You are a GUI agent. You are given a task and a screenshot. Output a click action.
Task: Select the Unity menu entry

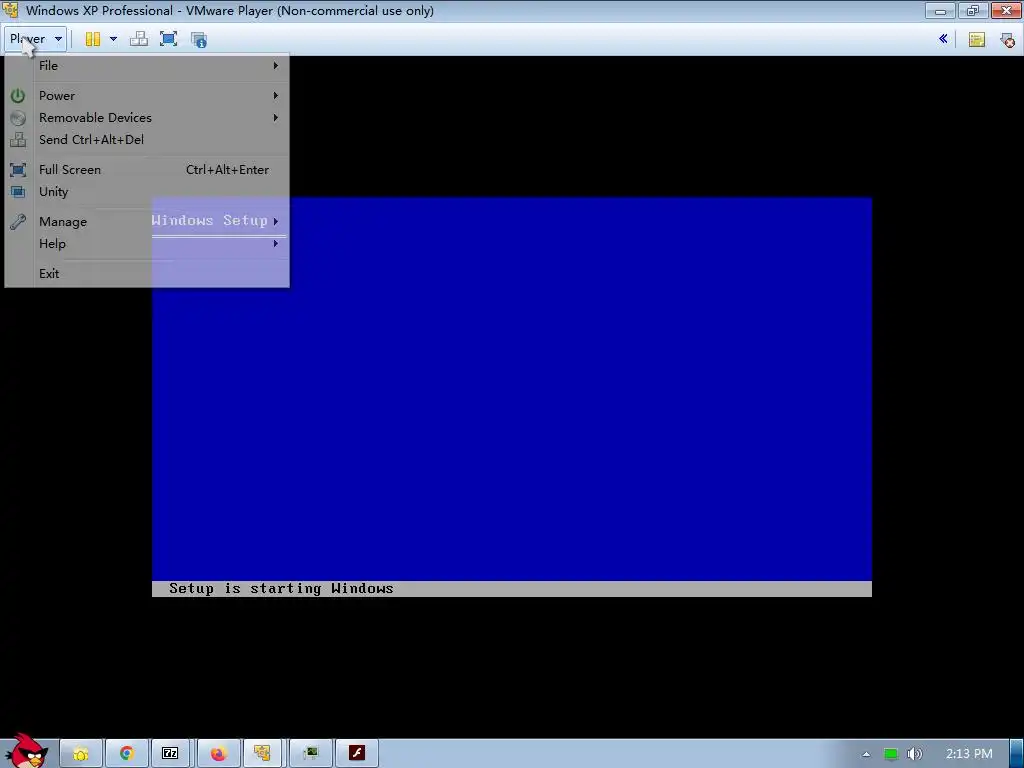147,192
